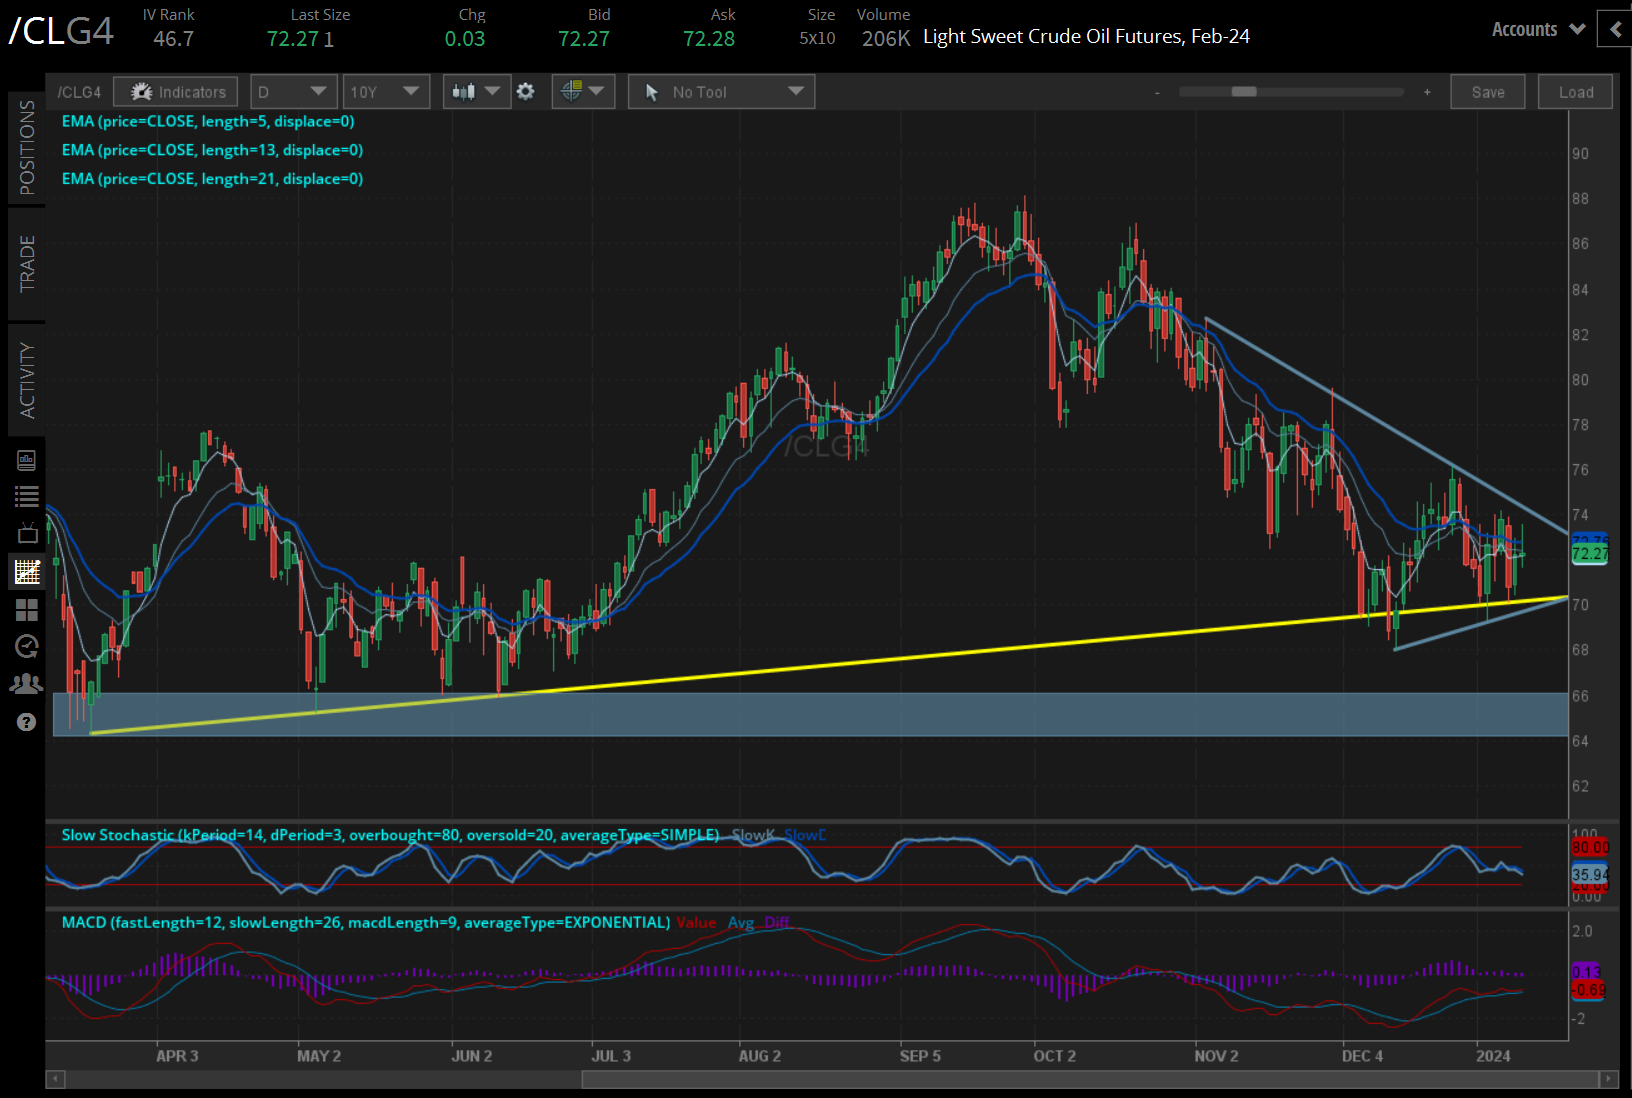Switch to the TRADE side tab
Screen dimensions: 1632x1098
coord(26,264)
